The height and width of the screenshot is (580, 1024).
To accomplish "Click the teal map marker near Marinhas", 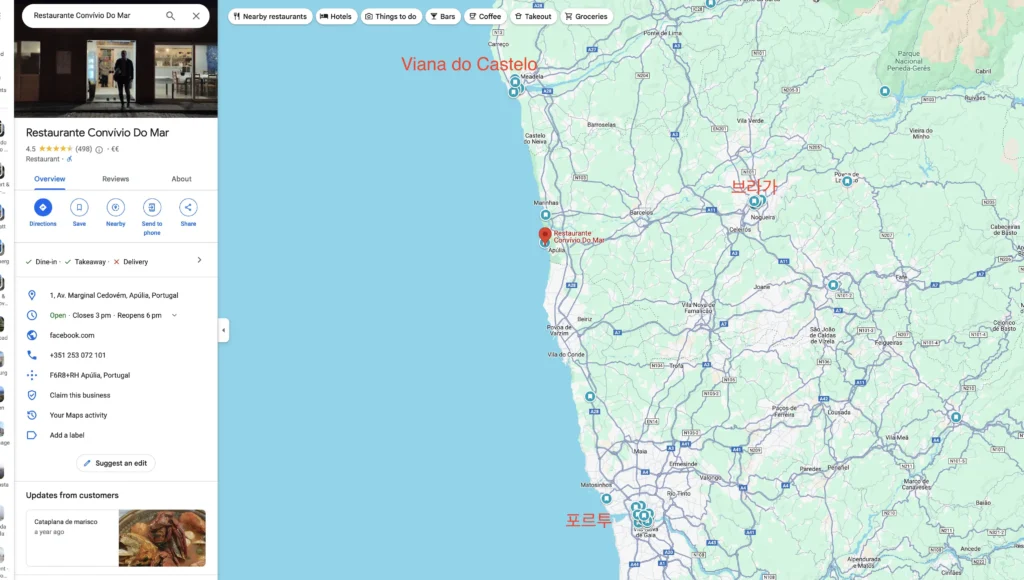I will (x=545, y=215).
